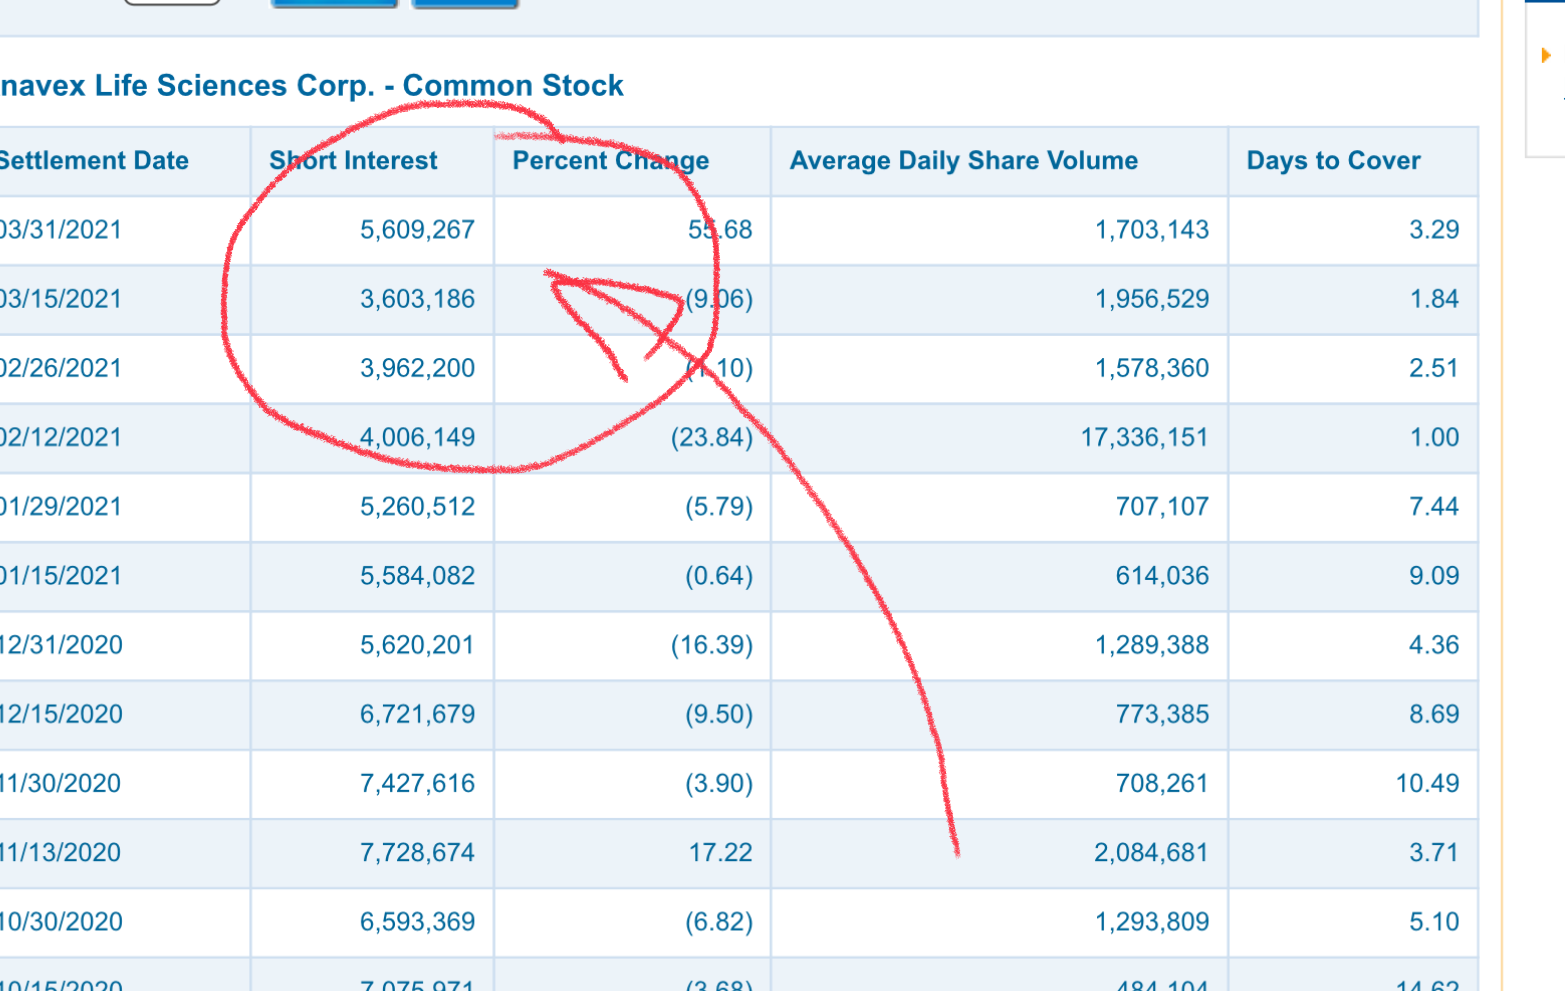Screen dimensions: 1565x991
Task: Click short interest value 5,609,267
Action: coord(417,230)
